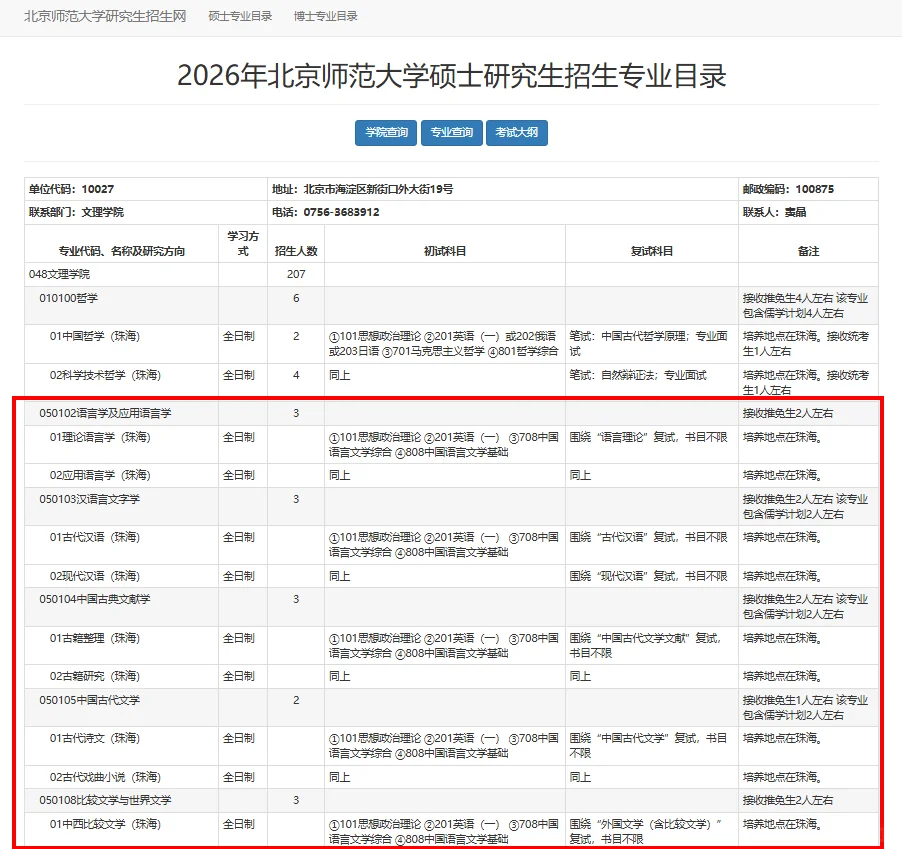Select the address 北京市海淀区新街口外大街19号
Image resolution: width=902 pixels, height=849 pixels.
(x=379, y=189)
